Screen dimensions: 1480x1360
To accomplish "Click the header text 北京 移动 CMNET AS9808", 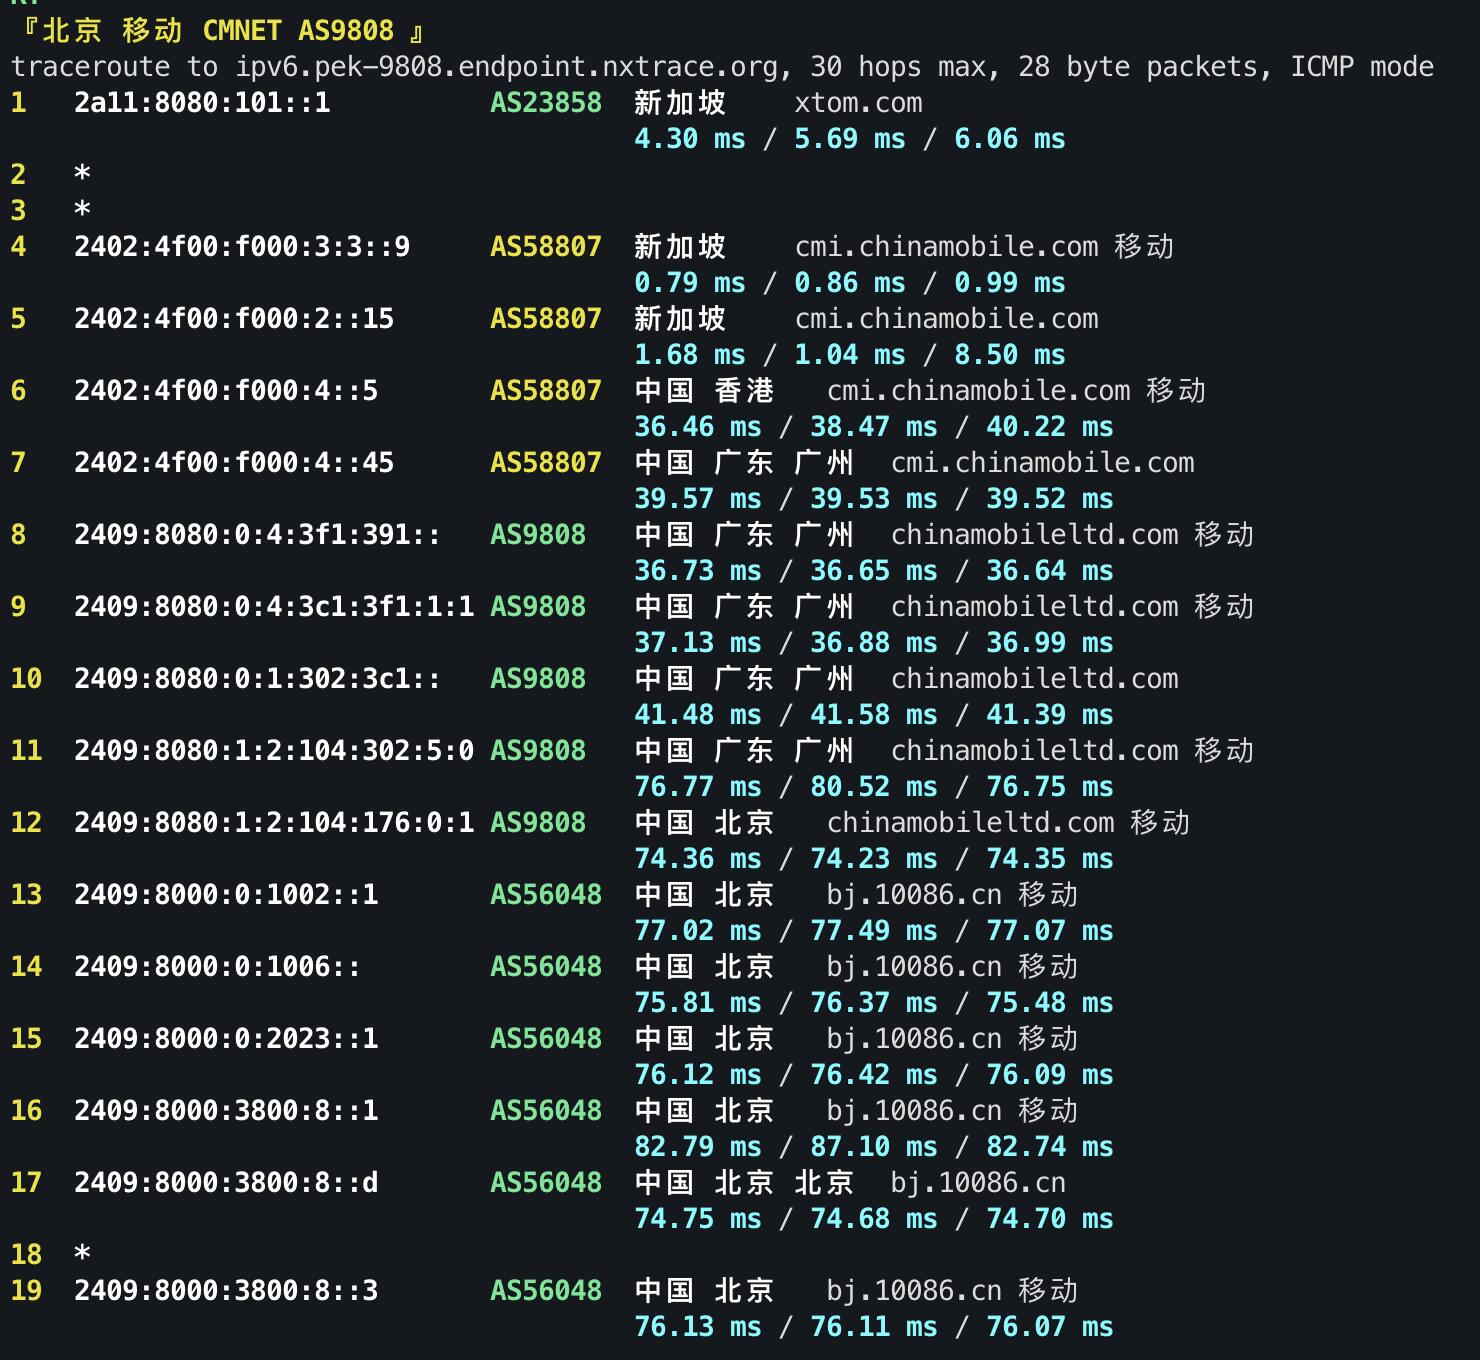I will (x=218, y=31).
